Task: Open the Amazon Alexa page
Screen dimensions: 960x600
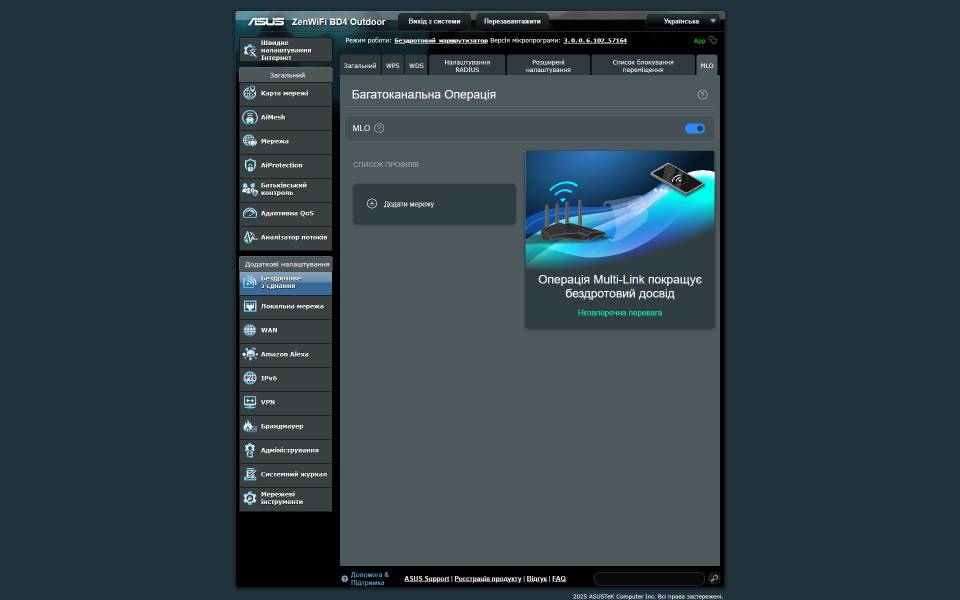Action: [x=285, y=354]
